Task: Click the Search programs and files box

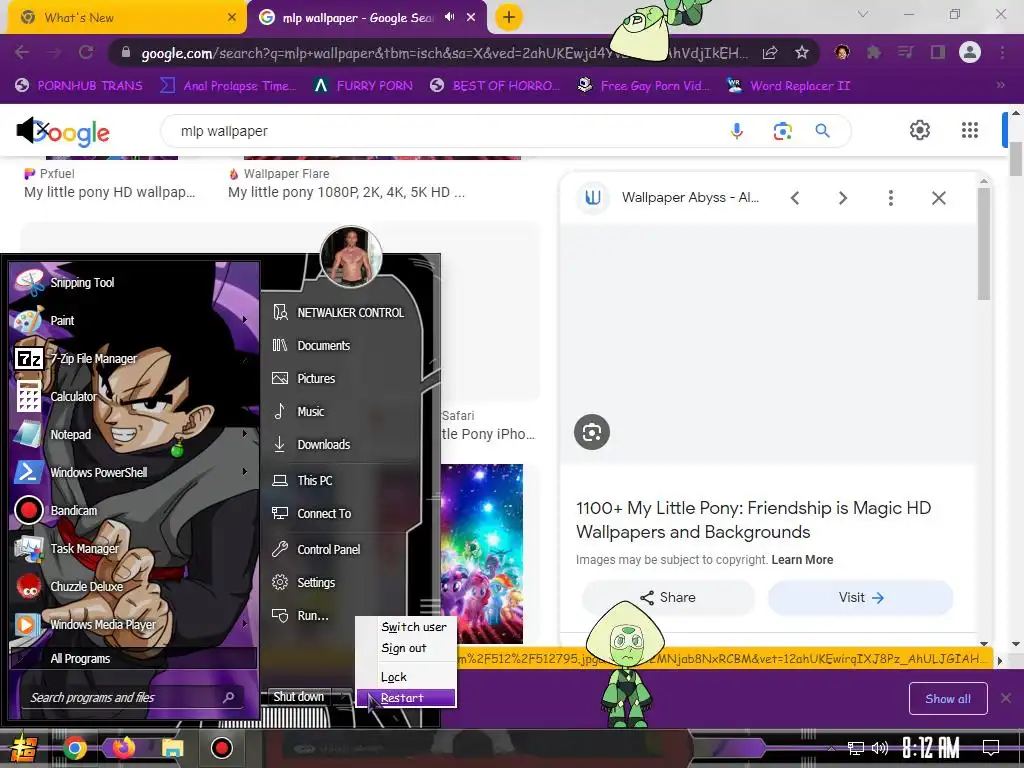Action: [132, 697]
